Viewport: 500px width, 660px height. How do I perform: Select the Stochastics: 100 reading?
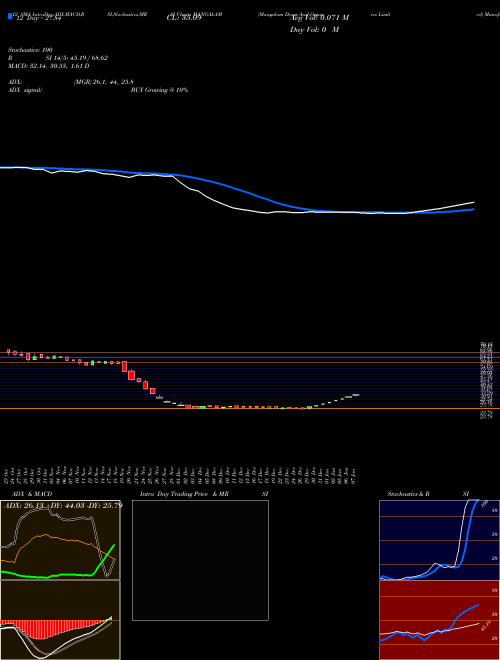pyautogui.click(x=30, y=50)
